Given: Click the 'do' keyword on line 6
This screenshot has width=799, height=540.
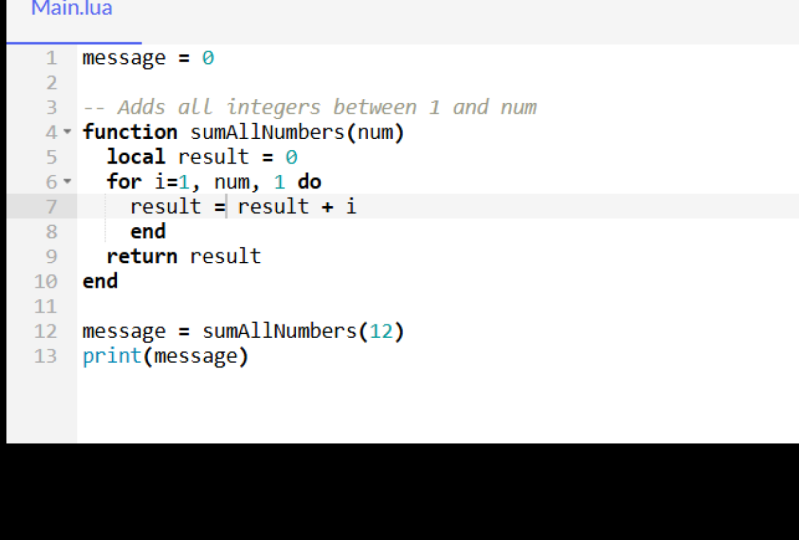Looking at the screenshot, I should pyautogui.click(x=309, y=182).
